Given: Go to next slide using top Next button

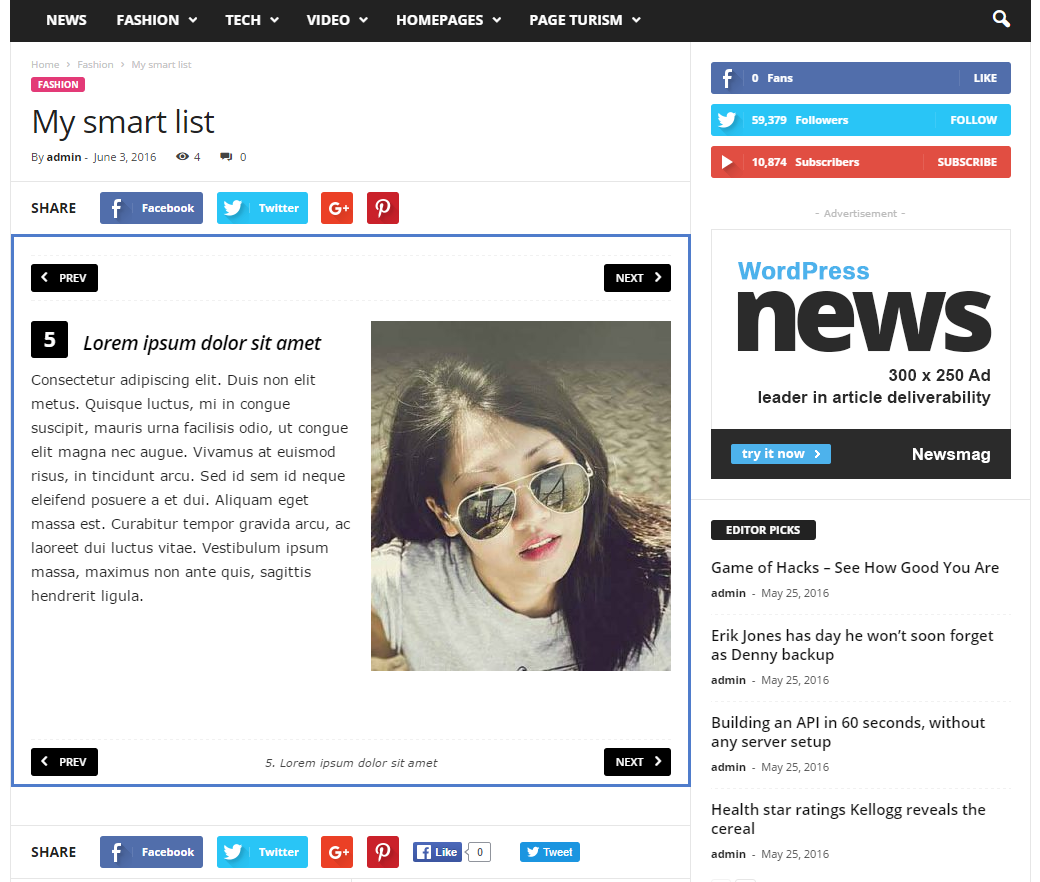Looking at the screenshot, I should point(637,278).
